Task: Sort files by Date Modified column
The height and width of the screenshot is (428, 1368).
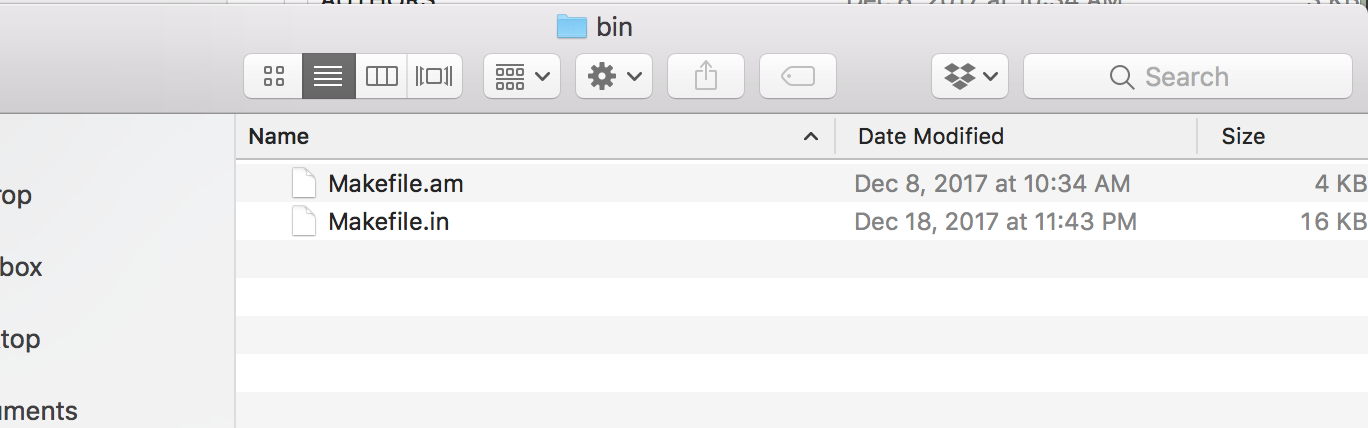Action: [x=930, y=136]
